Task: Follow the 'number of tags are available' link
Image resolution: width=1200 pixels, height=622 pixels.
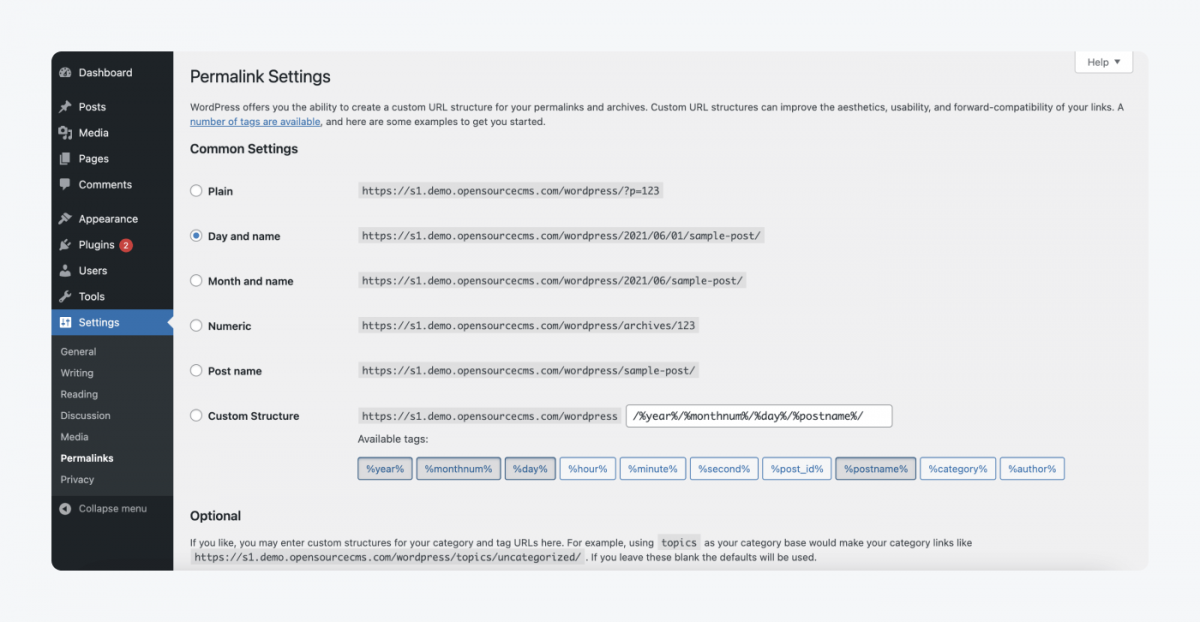Action: (x=256, y=122)
